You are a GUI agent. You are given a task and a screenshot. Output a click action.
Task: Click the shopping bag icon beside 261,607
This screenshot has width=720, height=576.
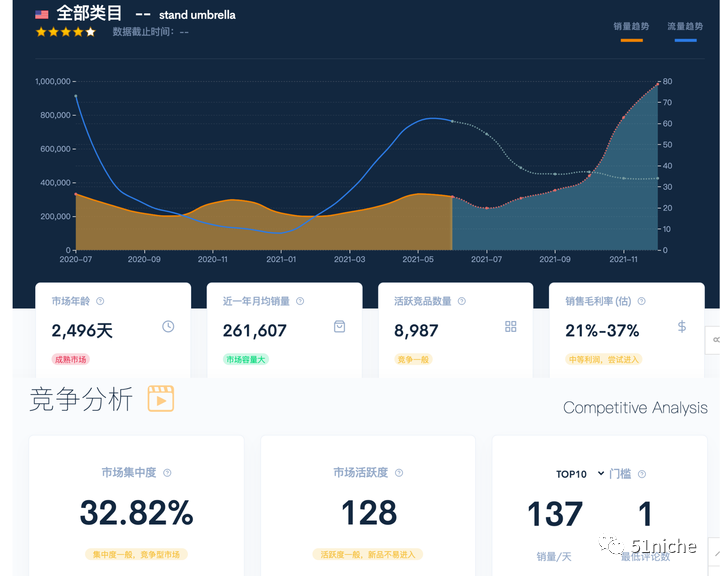tap(339, 326)
